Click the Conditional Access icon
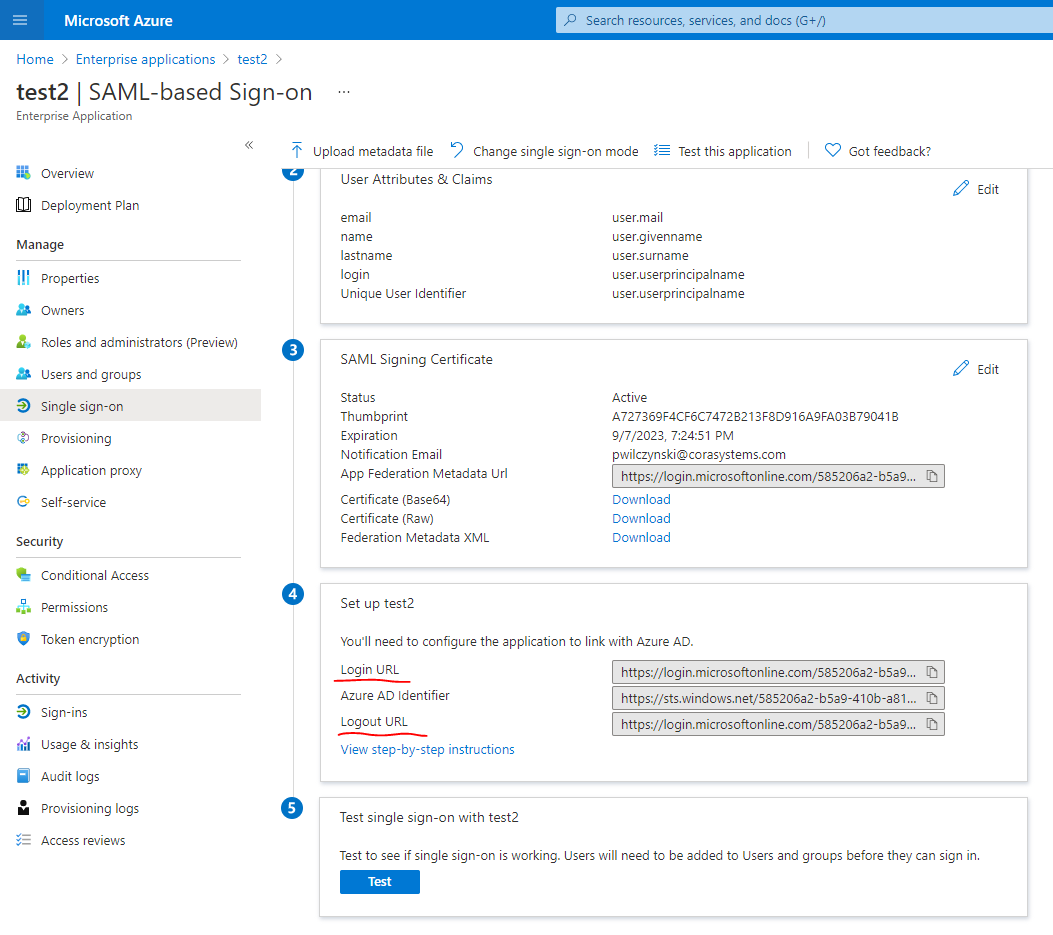The image size is (1053, 935). (24, 575)
